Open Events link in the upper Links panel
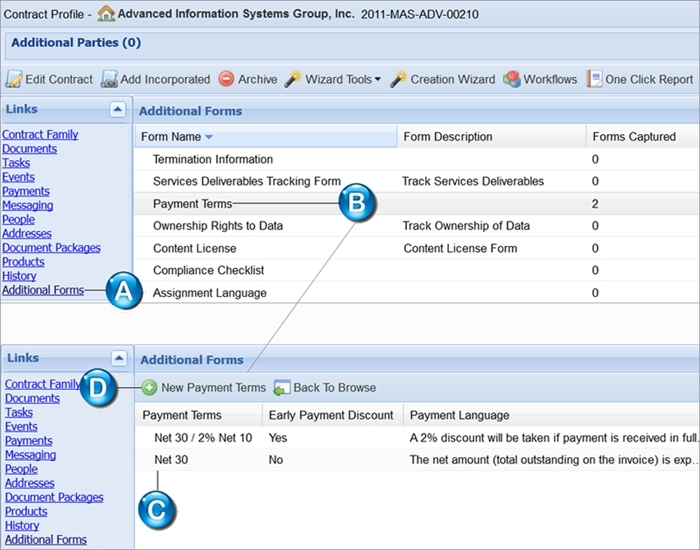 point(18,177)
